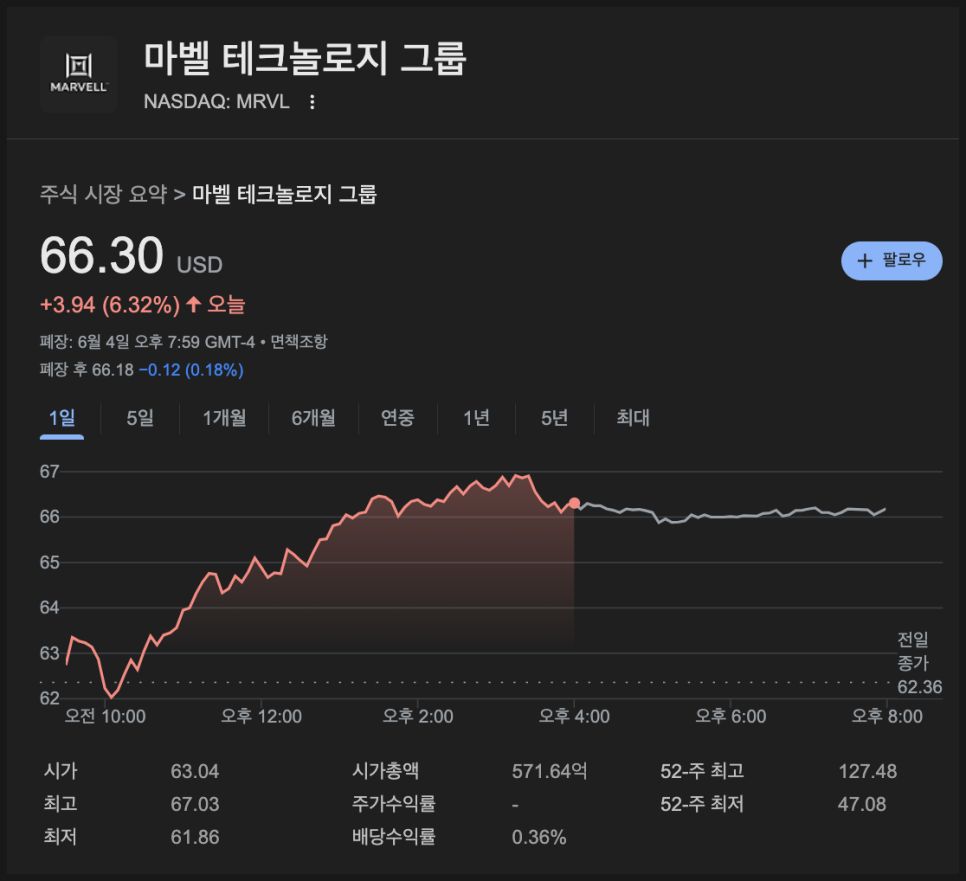Click the 52-주 최저 value 47.08

pos(861,804)
